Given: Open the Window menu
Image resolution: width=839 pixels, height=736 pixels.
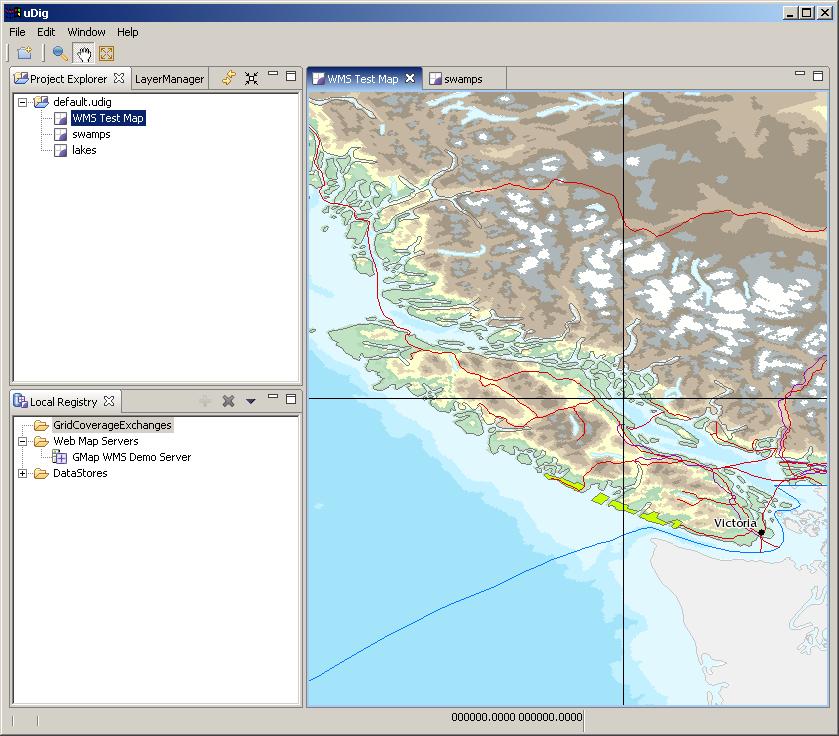Looking at the screenshot, I should 86,32.
